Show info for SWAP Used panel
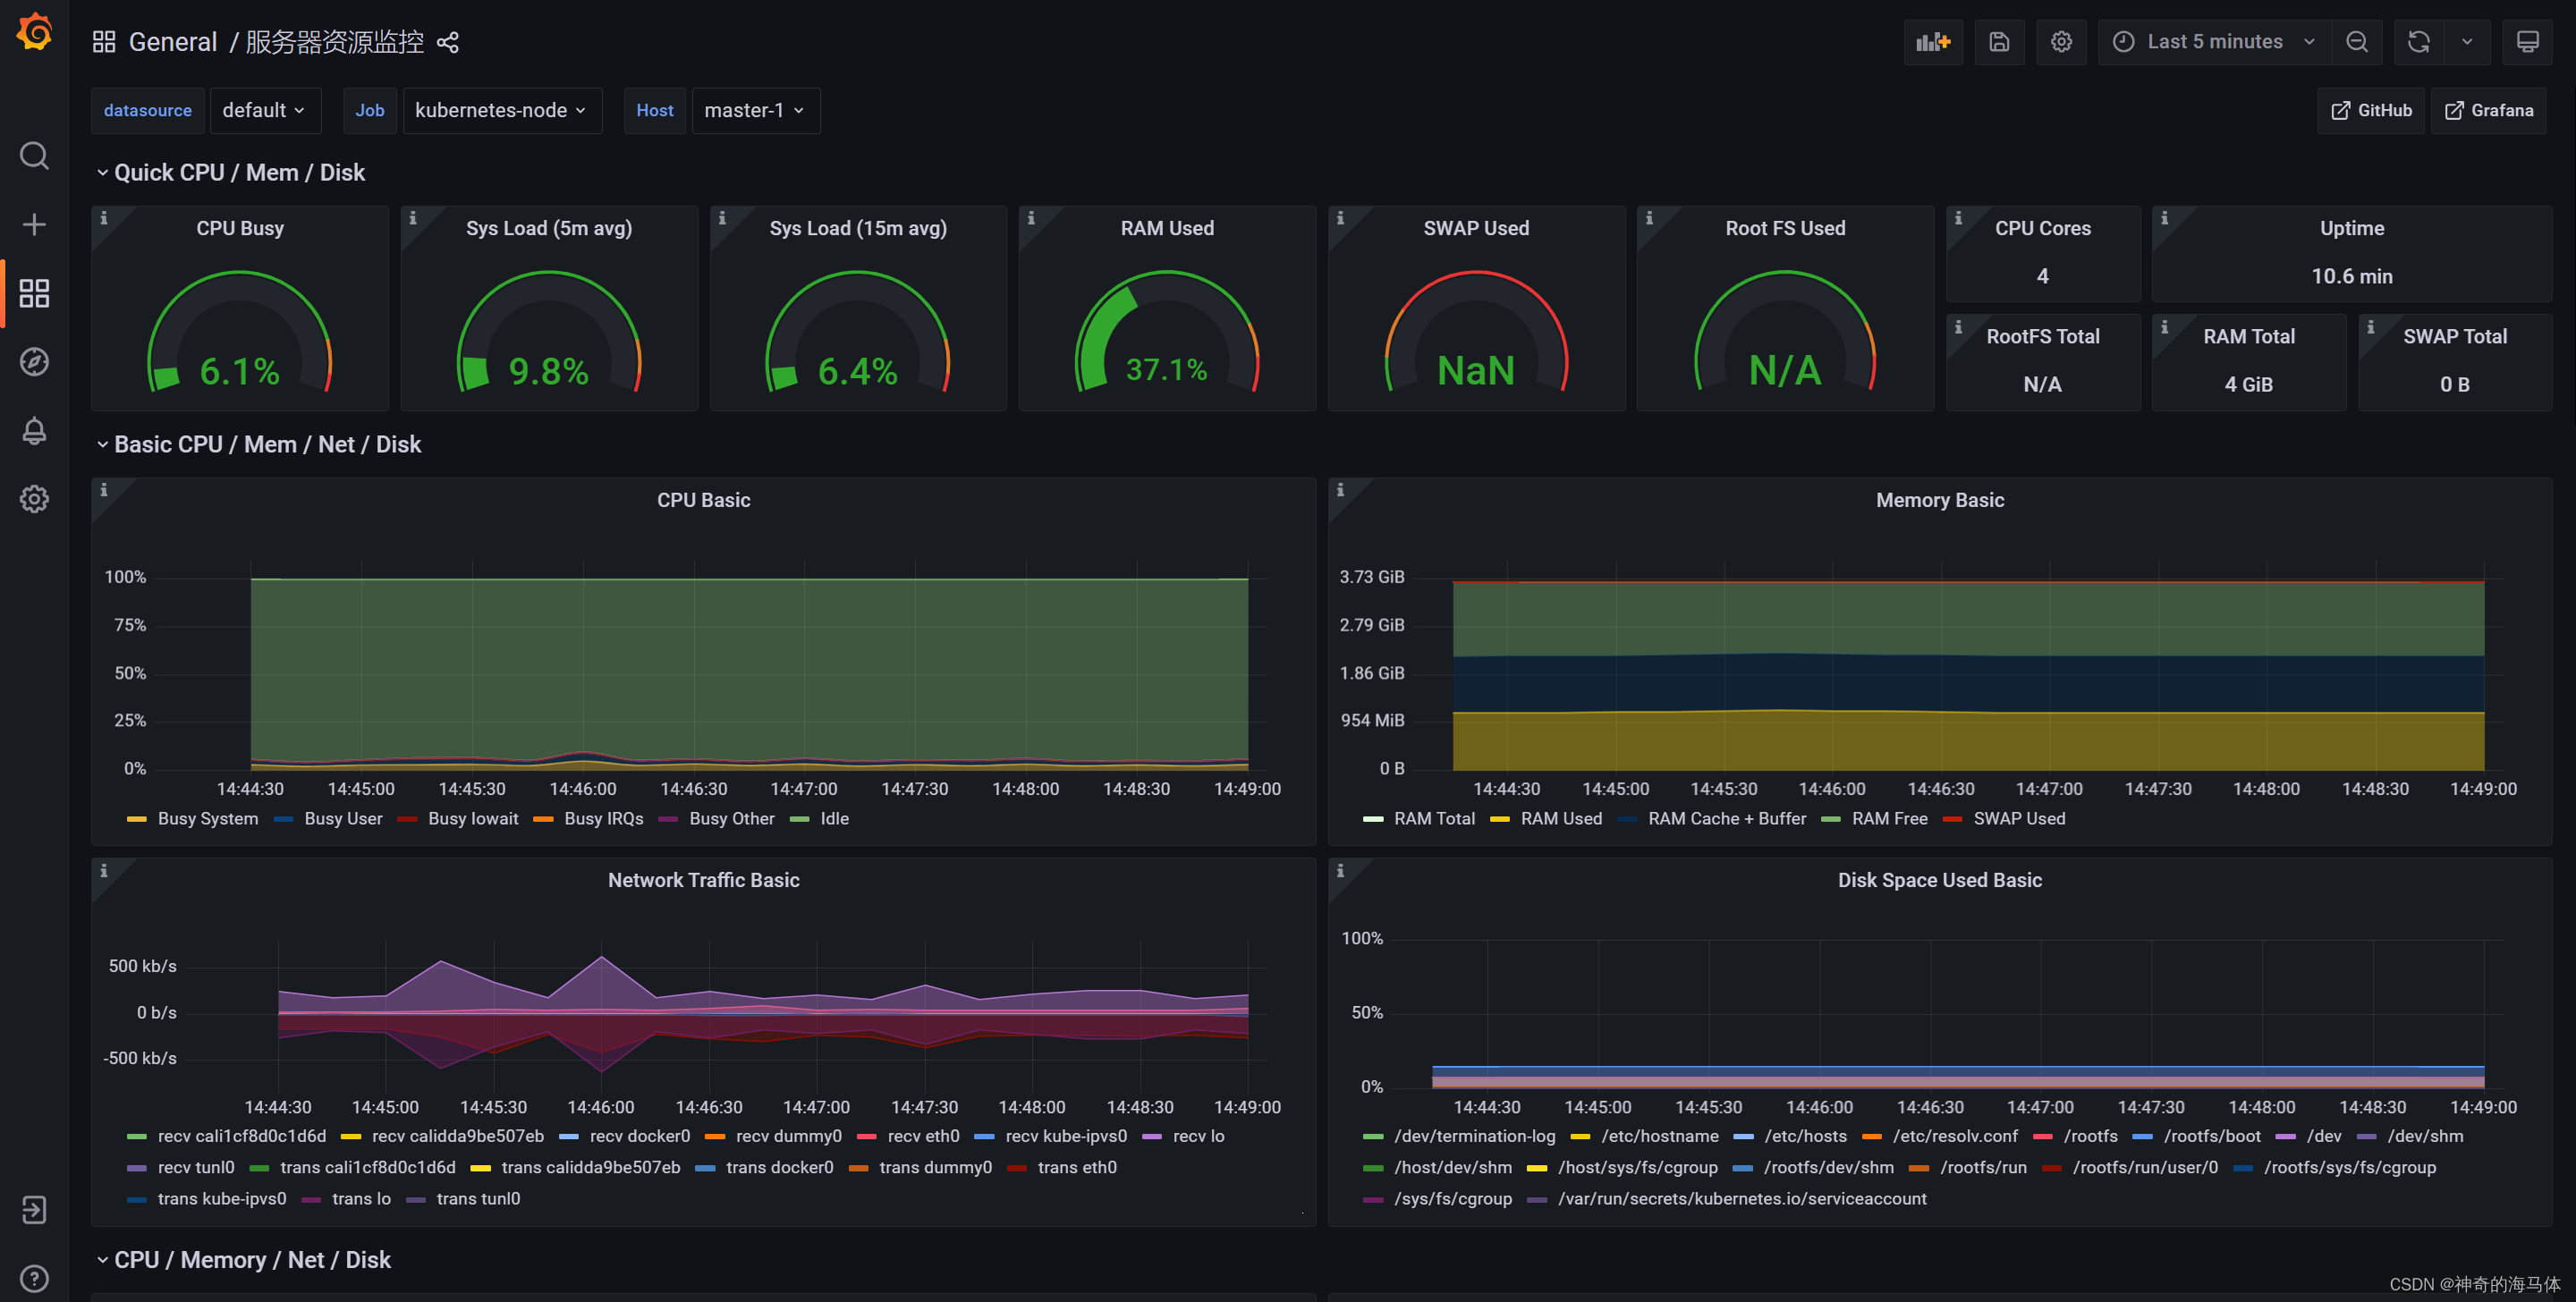This screenshot has height=1302, width=2576. pos(1340,218)
